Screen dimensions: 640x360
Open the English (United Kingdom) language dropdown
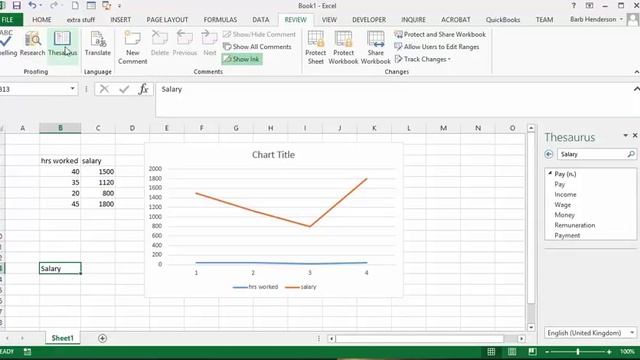click(590, 333)
